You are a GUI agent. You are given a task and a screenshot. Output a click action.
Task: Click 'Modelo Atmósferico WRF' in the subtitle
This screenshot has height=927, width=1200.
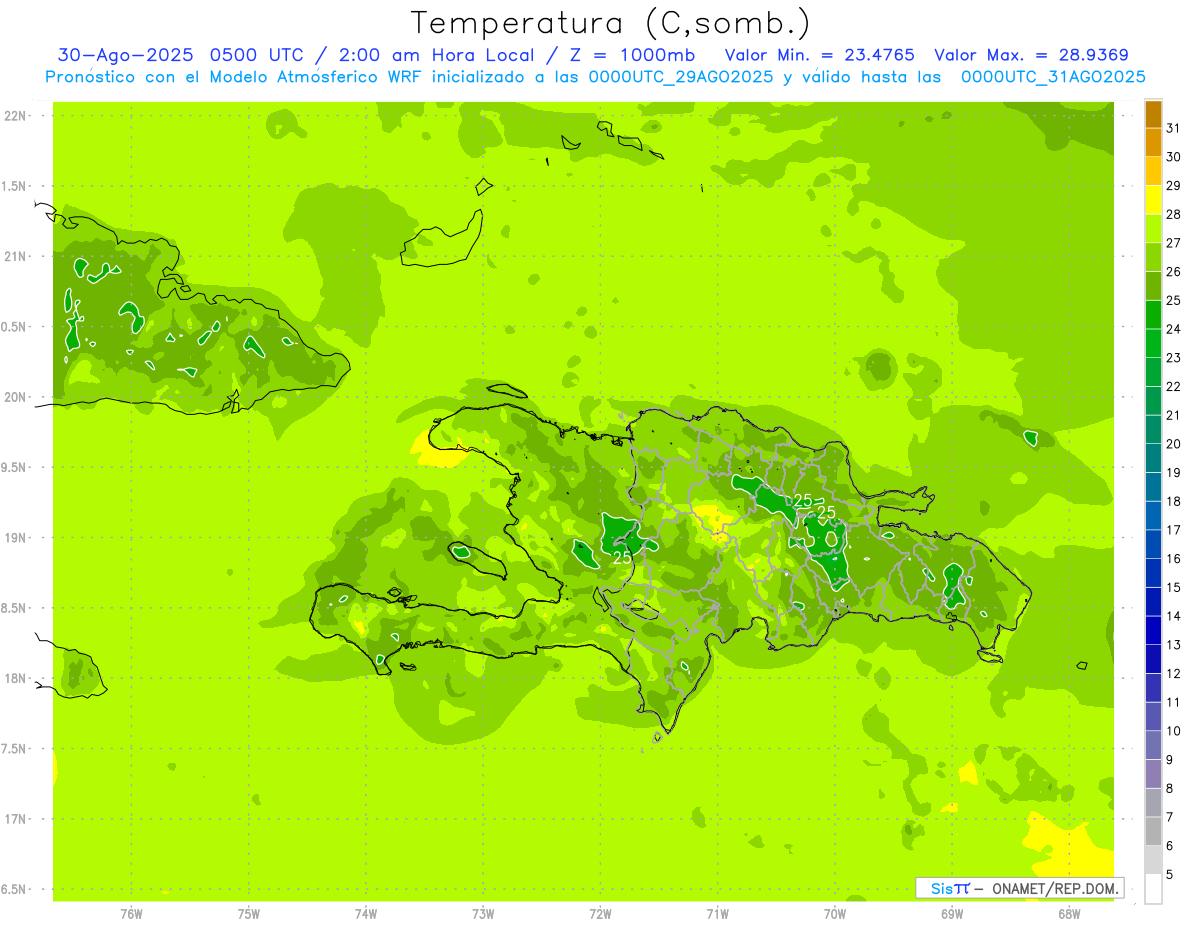312,77
